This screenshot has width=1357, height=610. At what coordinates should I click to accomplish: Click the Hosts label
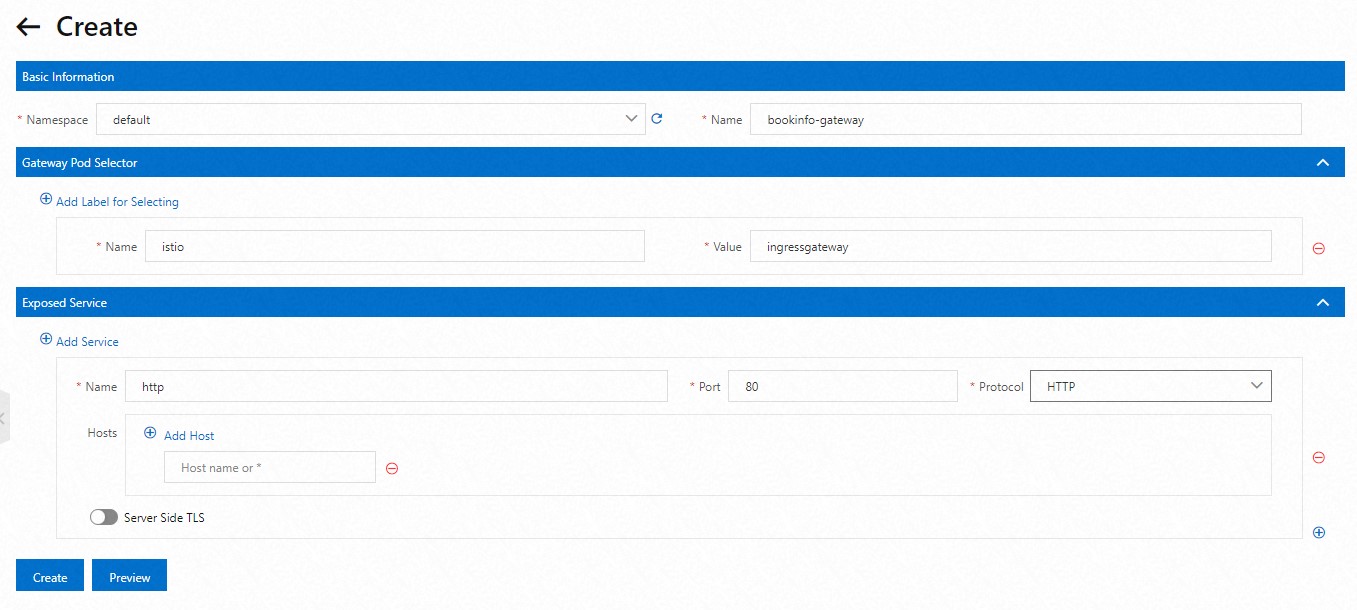tap(102, 433)
